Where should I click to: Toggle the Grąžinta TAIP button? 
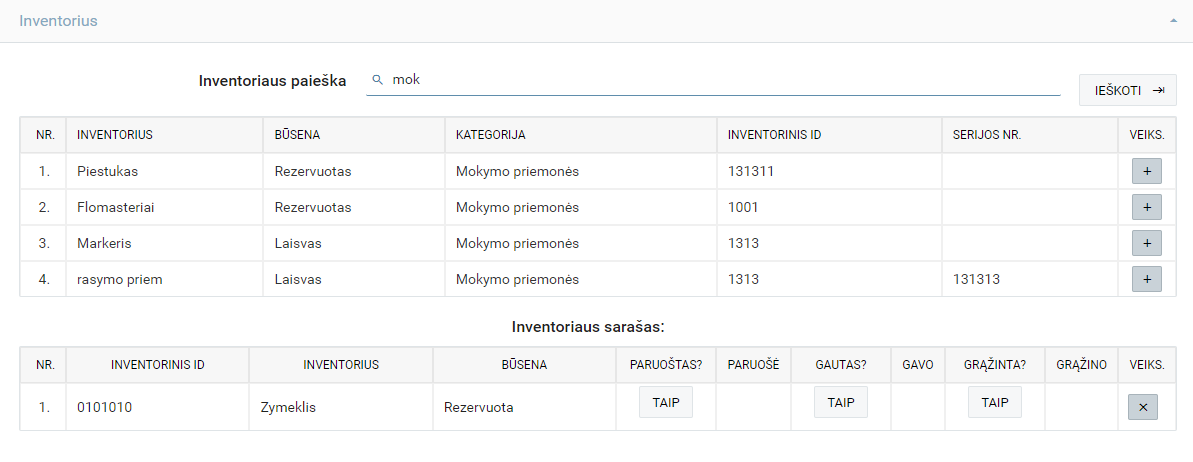click(994, 402)
